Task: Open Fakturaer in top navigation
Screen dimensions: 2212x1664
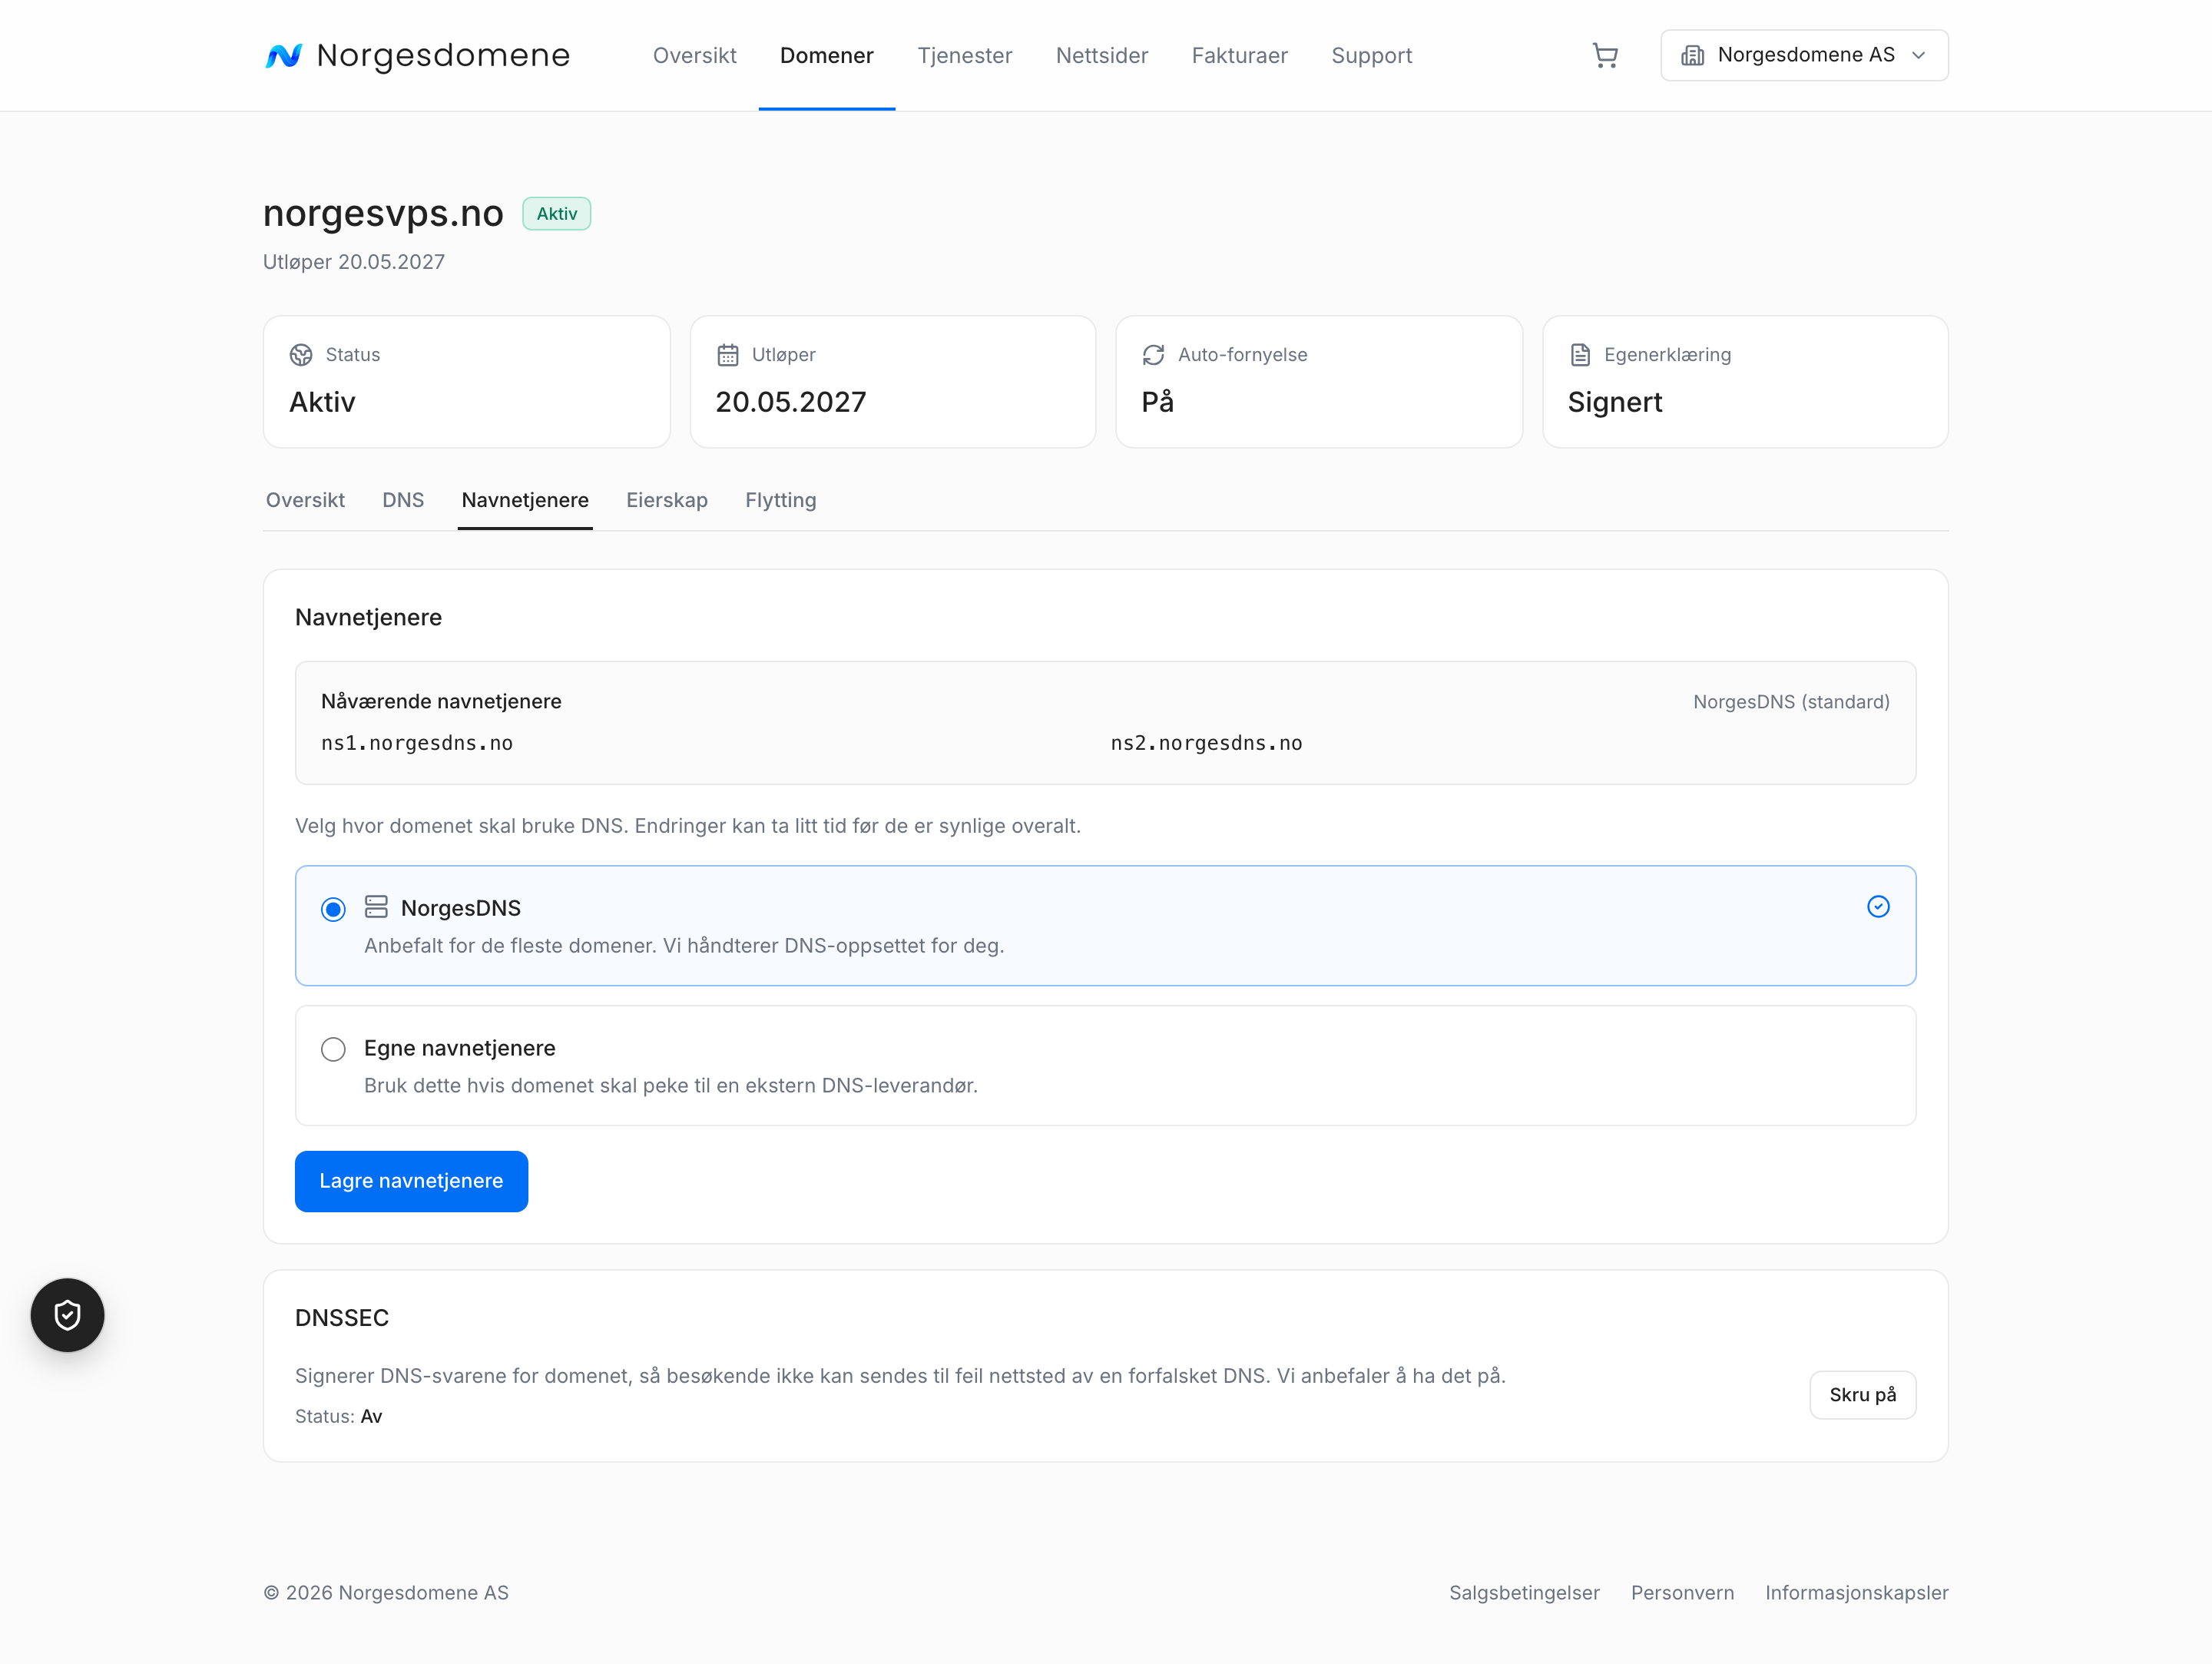Action: (1239, 55)
